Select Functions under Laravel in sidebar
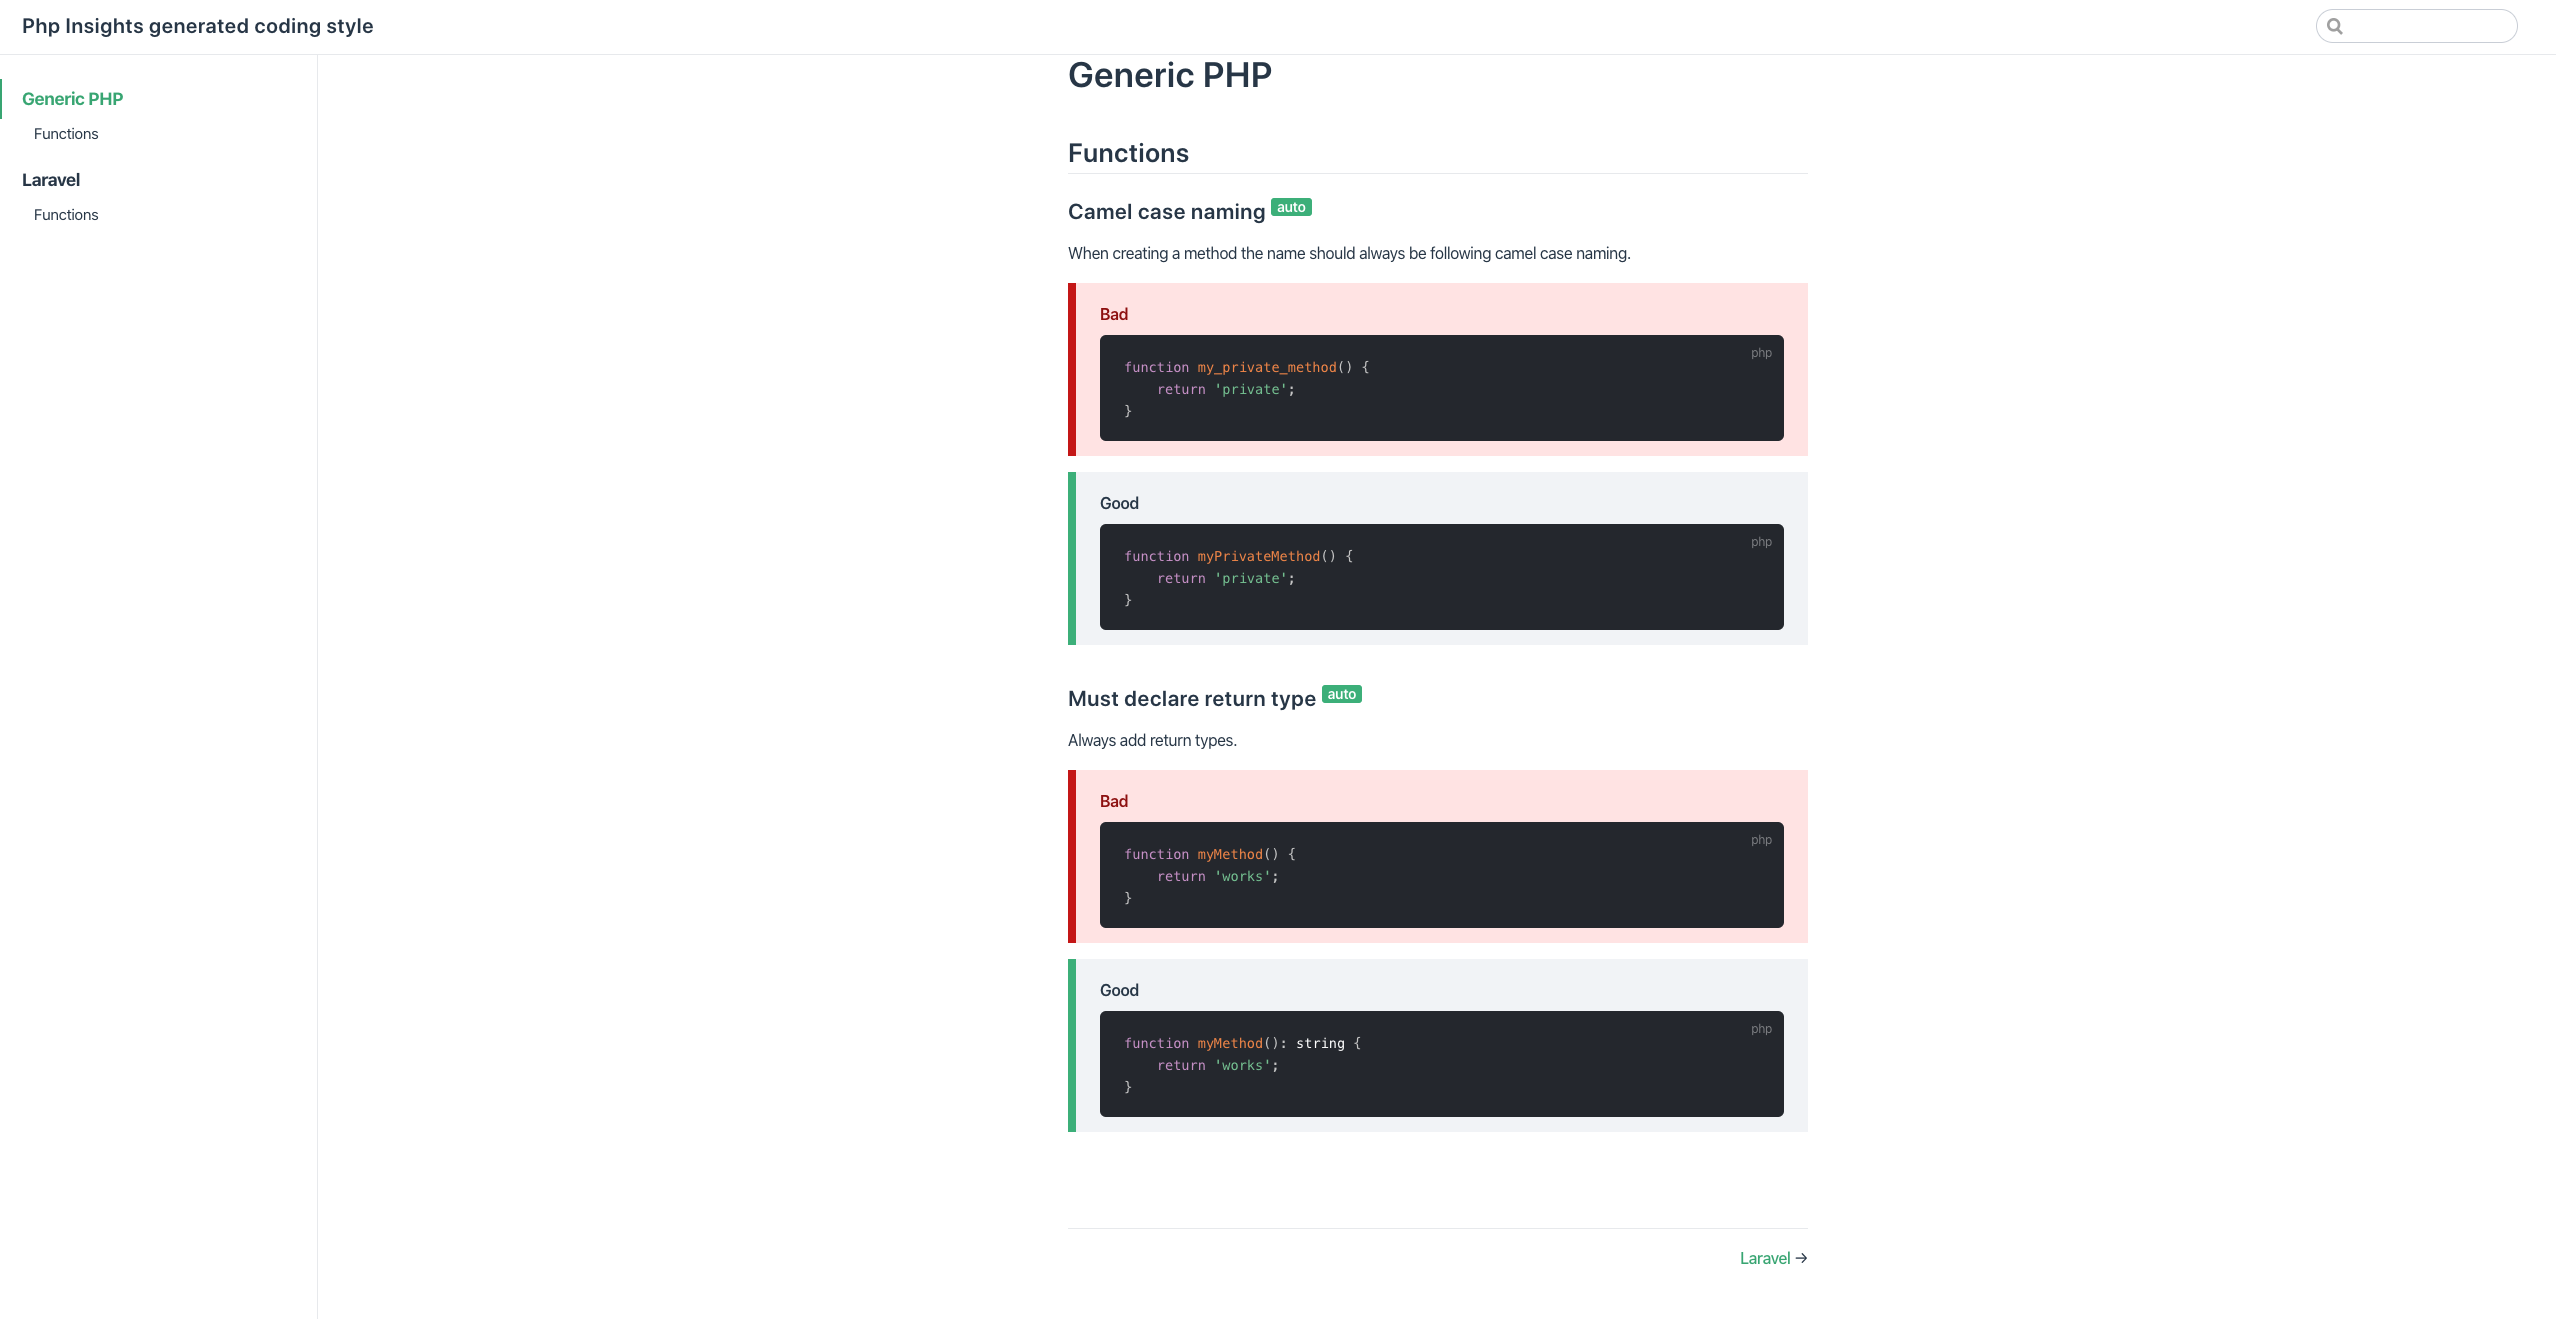 pyautogui.click(x=66, y=215)
